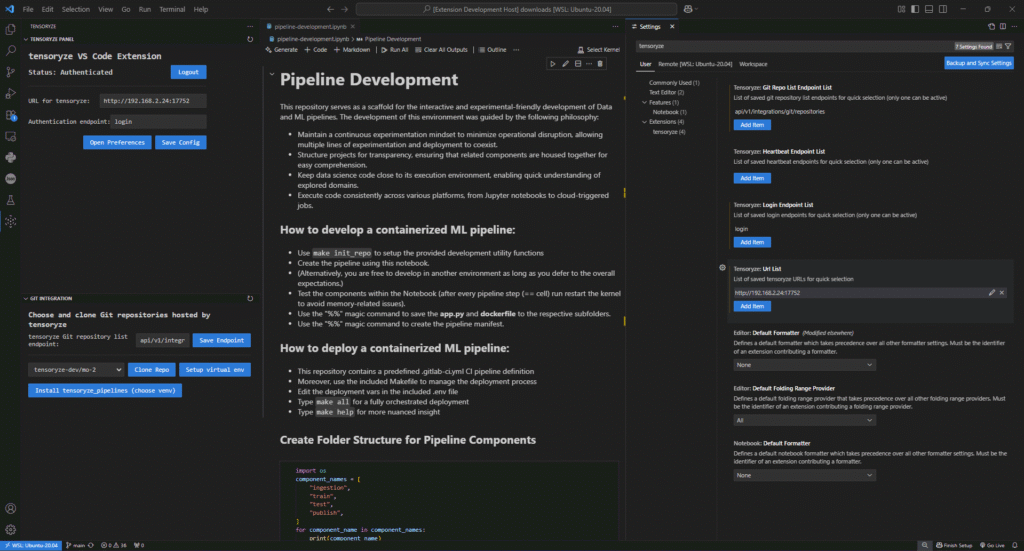Click Backup and Sync Settings button
The width and height of the screenshot is (1024, 551).
click(x=978, y=63)
